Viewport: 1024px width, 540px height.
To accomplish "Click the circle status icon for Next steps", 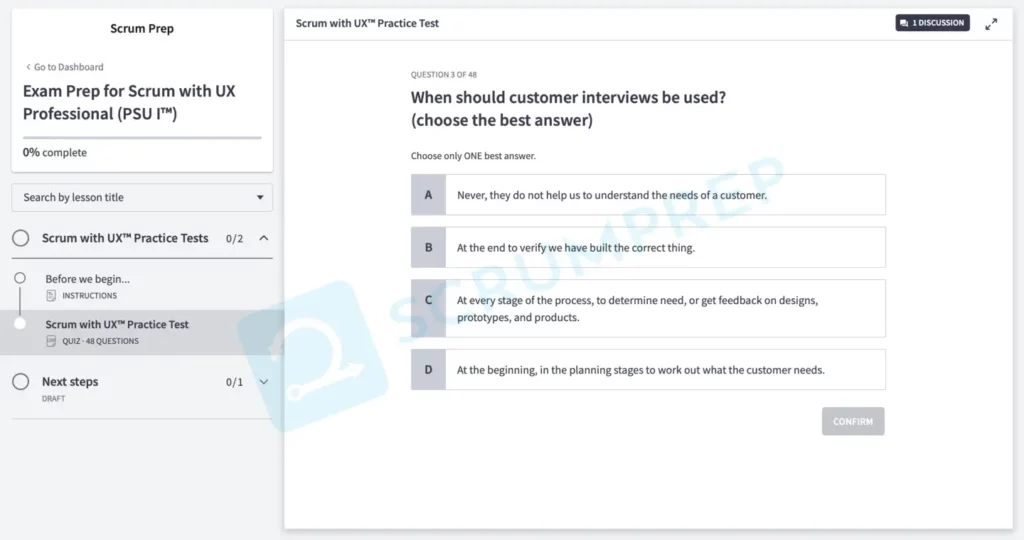I will [x=20, y=382].
